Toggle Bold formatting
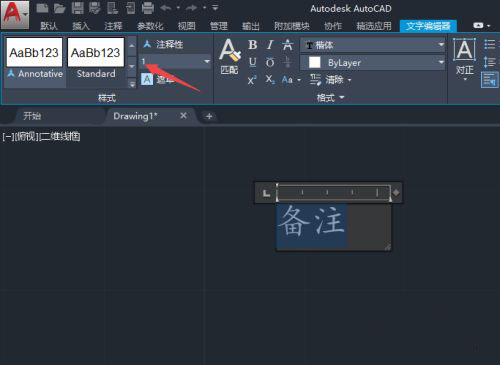This screenshot has height=365, width=500. 253,45
